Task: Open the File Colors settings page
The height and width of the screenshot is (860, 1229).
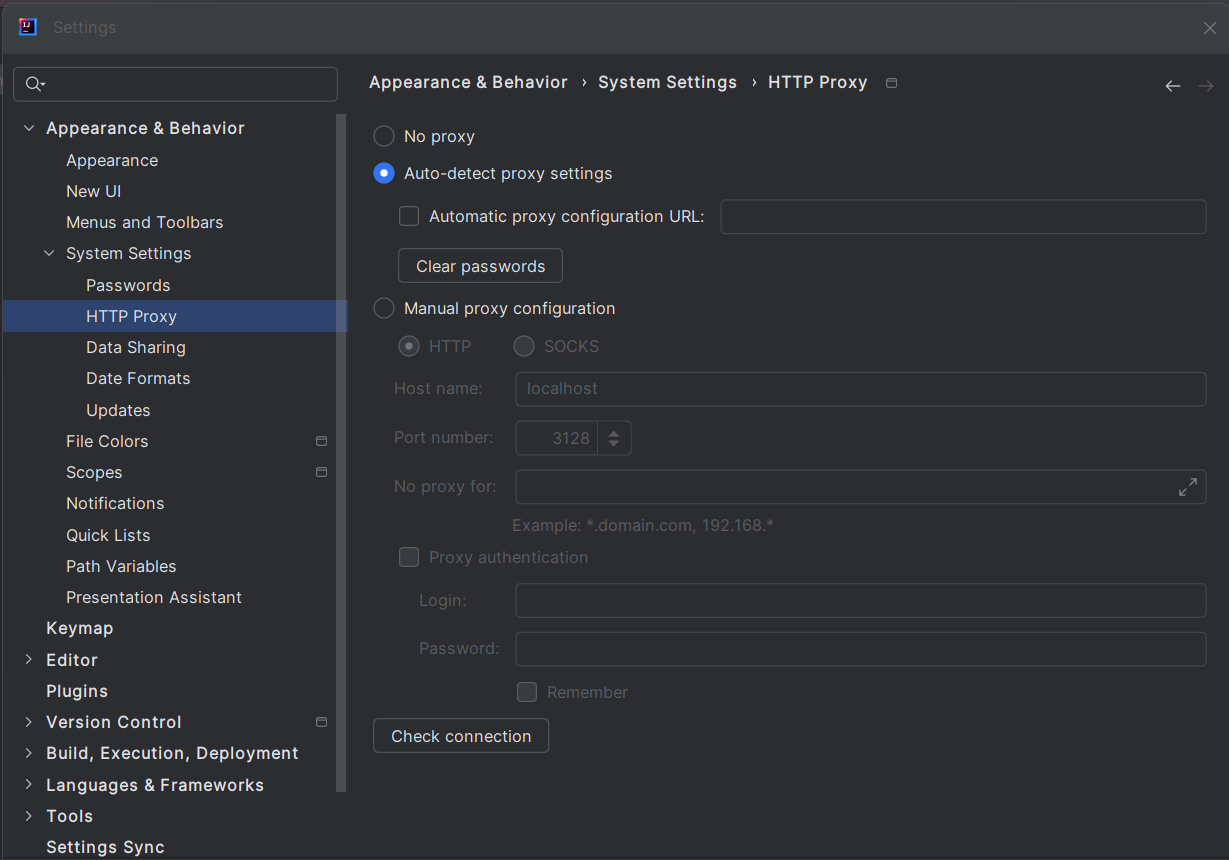Action: (107, 441)
